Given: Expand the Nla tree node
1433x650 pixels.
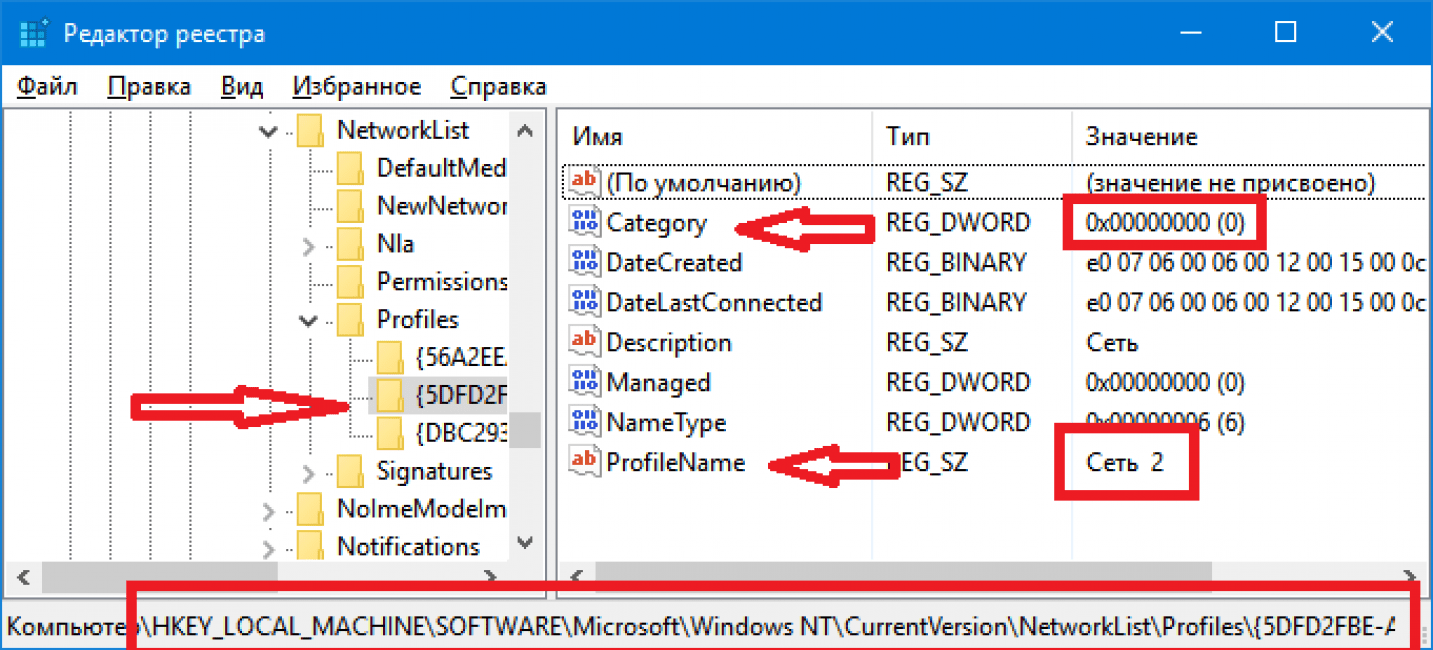Looking at the screenshot, I should click(308, 244).
